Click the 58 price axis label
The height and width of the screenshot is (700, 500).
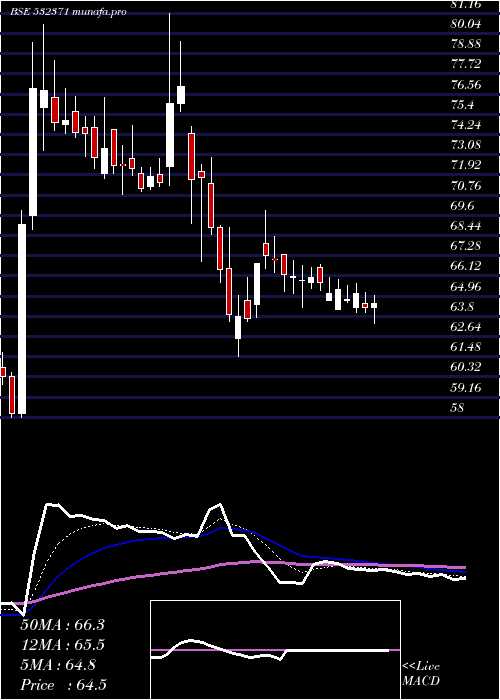[458, 408]
